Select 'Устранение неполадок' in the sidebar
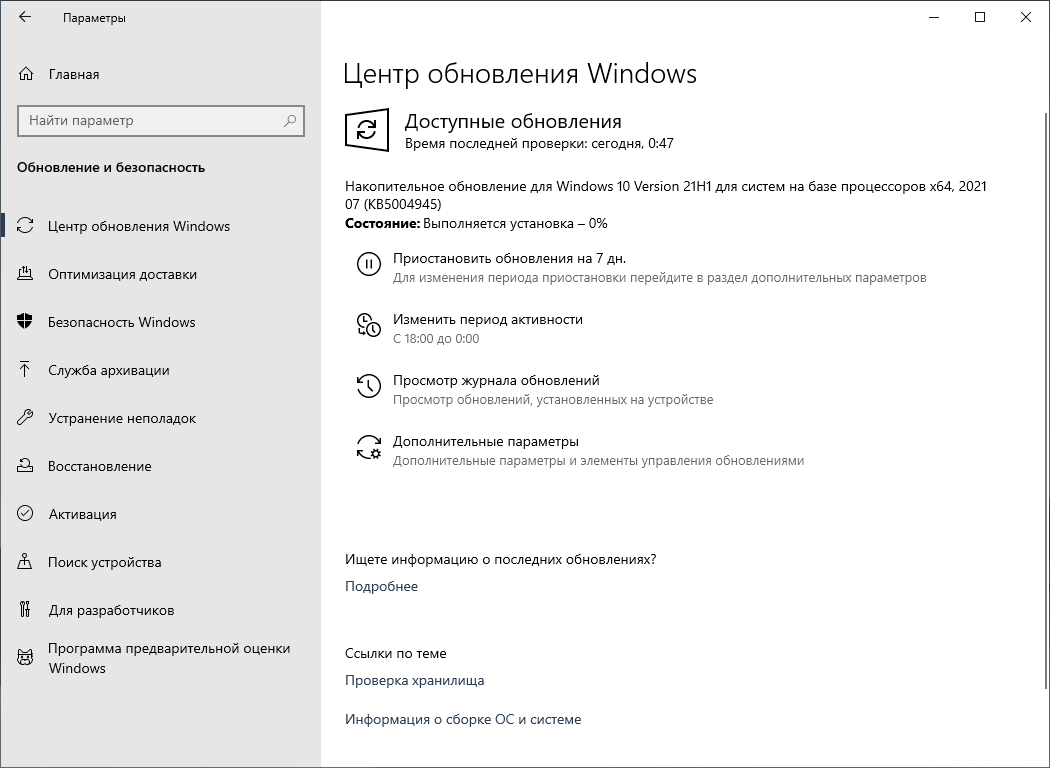 pos(120,418)
